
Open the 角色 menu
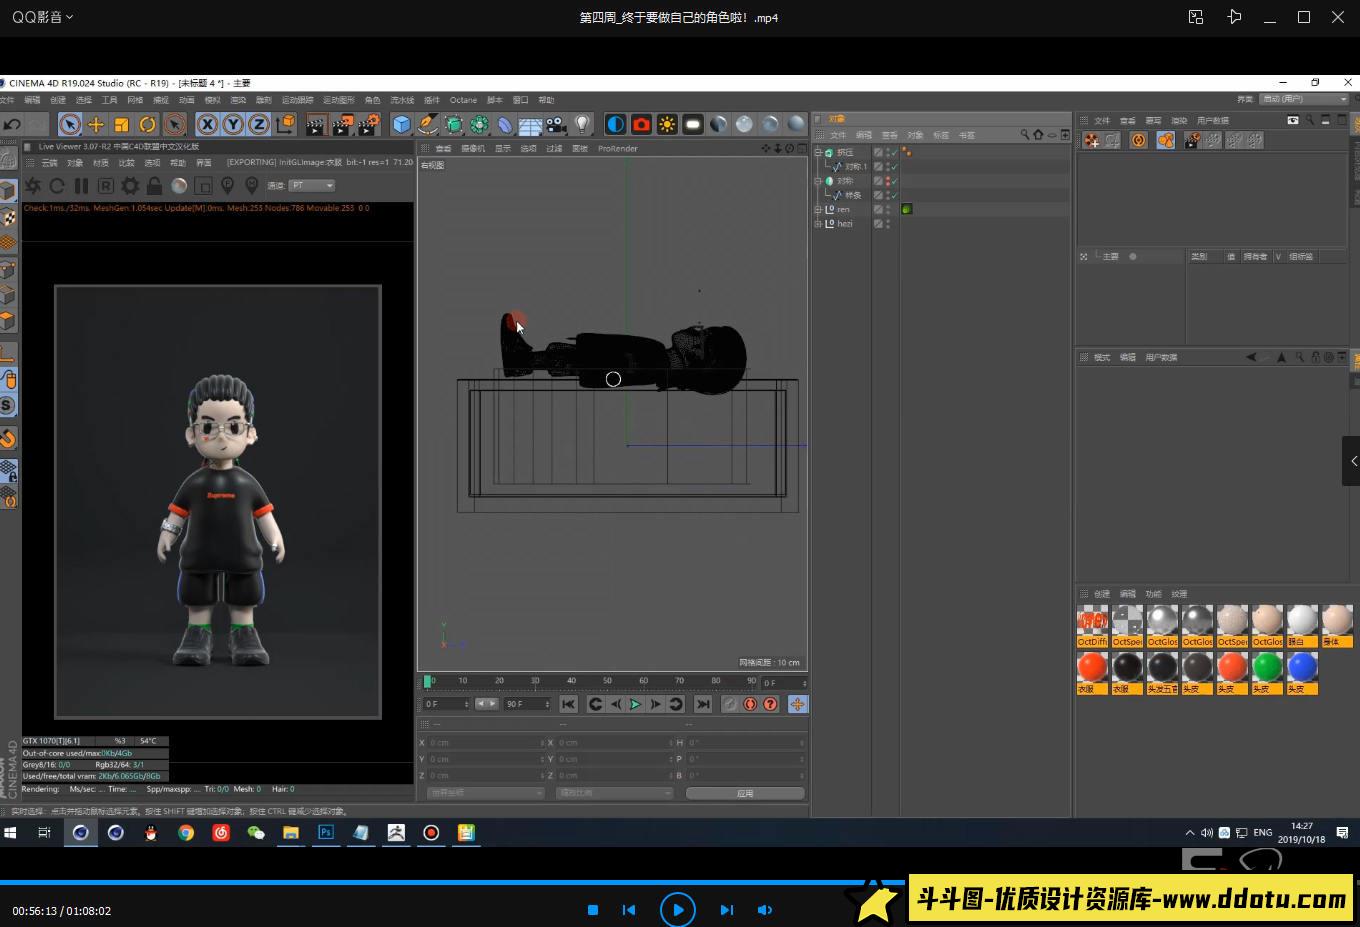(372, 100)
